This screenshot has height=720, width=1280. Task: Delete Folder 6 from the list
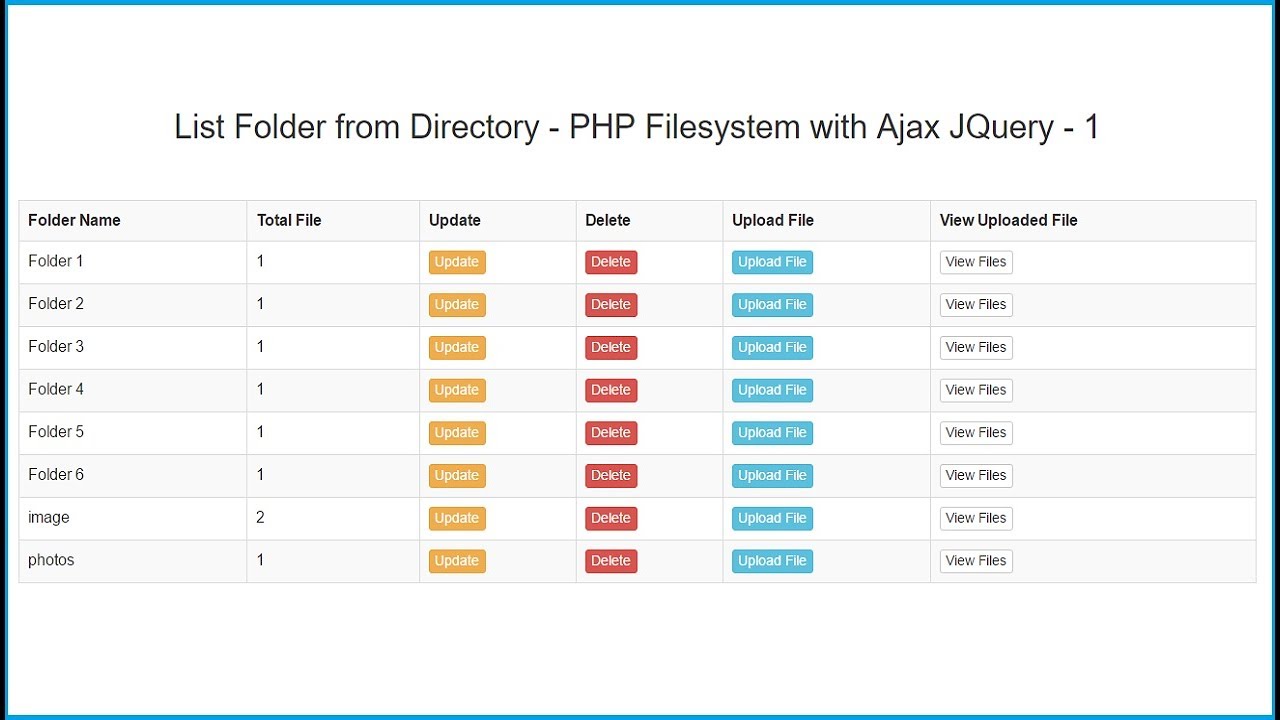(x=610, y=476)
